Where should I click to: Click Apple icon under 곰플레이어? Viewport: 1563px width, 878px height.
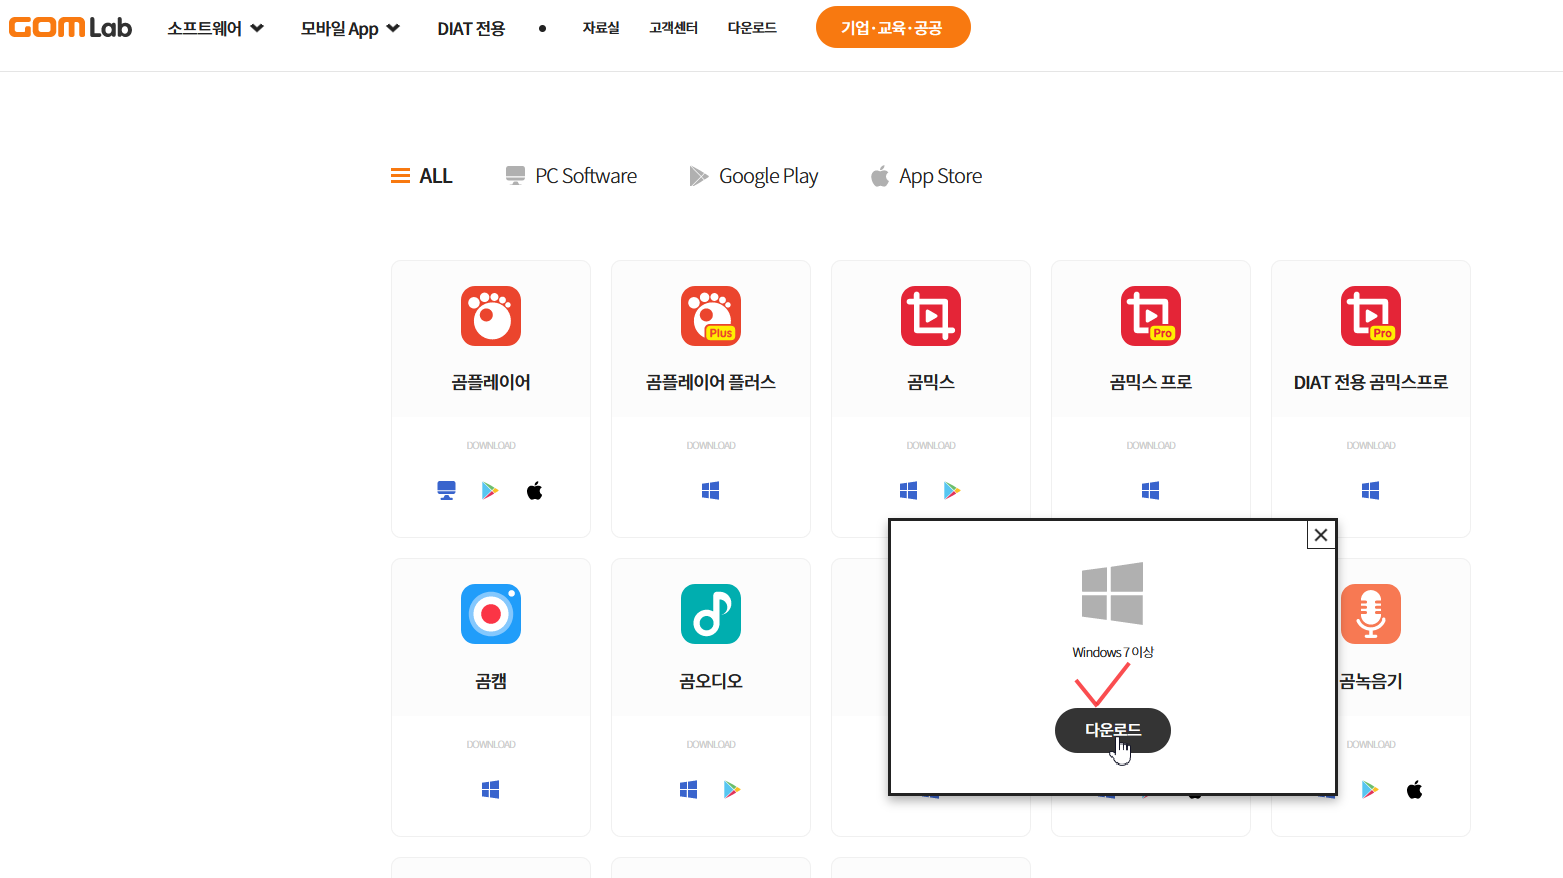[535, 490]
